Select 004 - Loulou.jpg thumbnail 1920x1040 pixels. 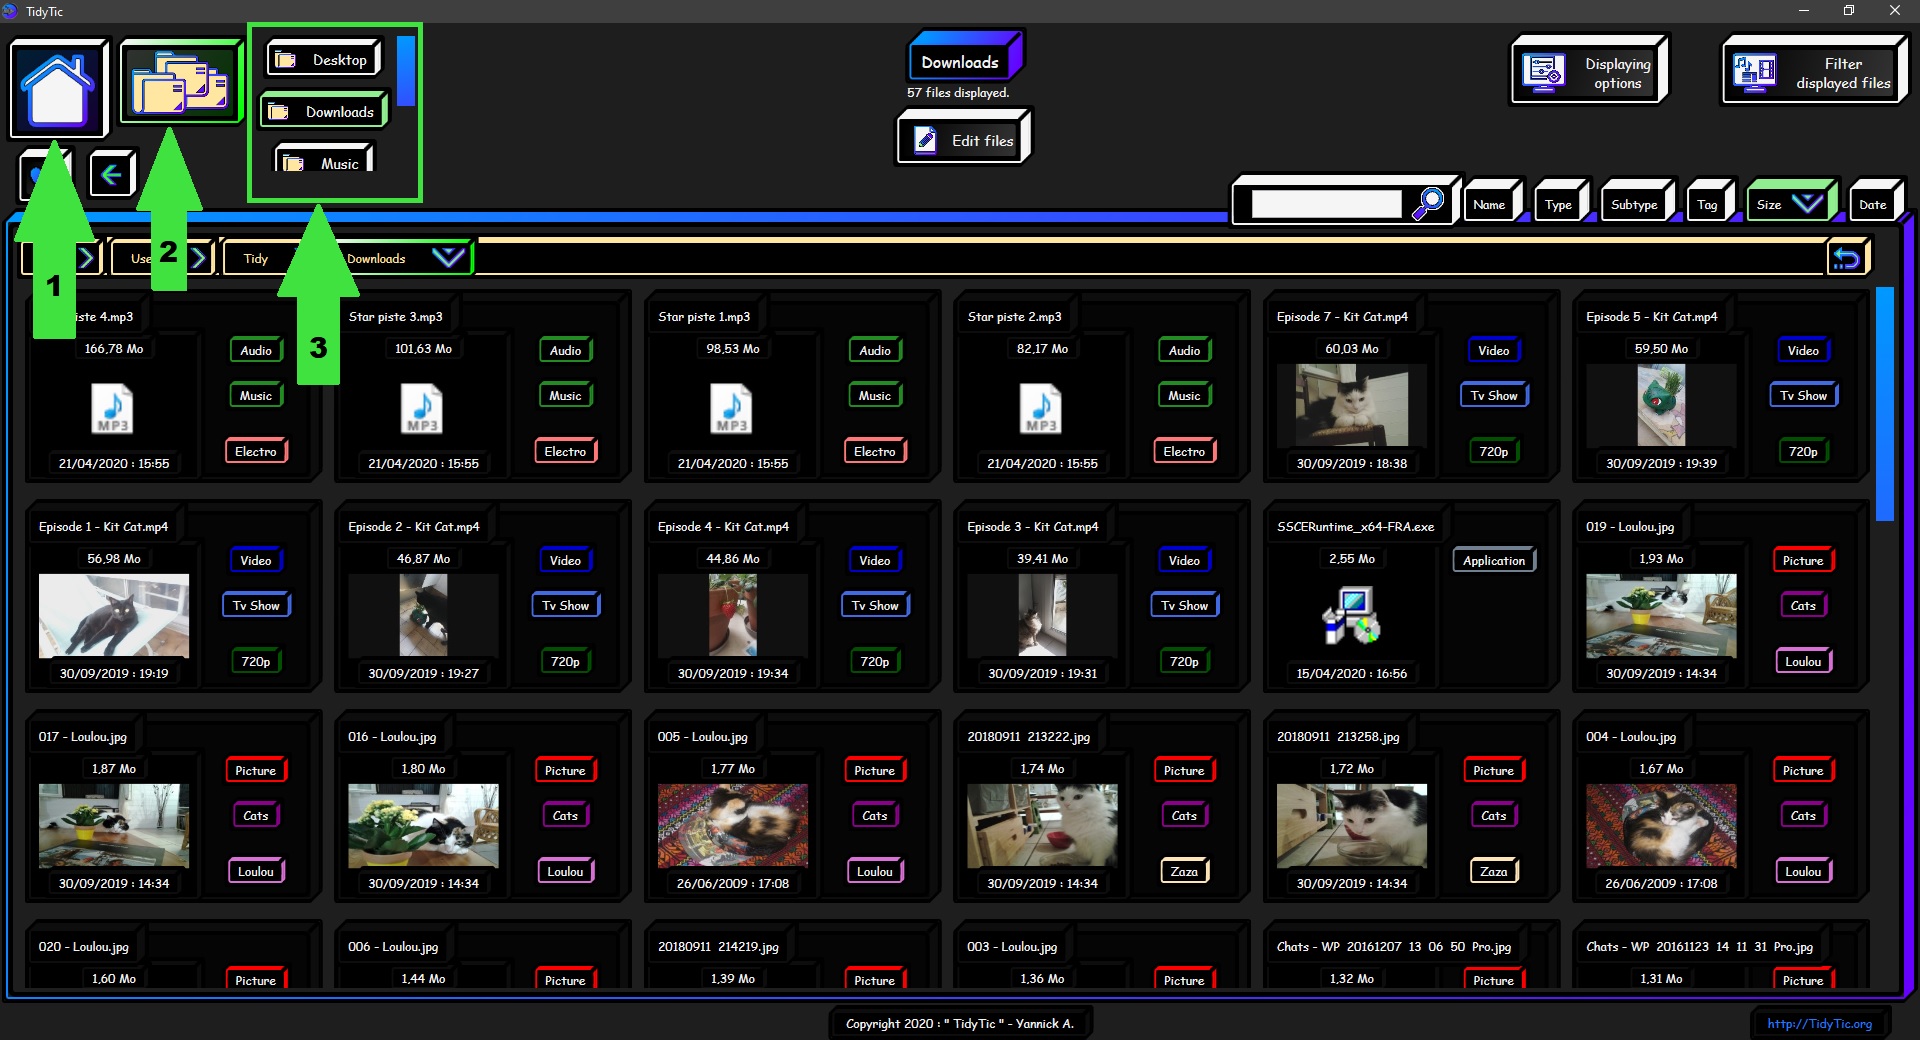click(x=1661, y=825)
